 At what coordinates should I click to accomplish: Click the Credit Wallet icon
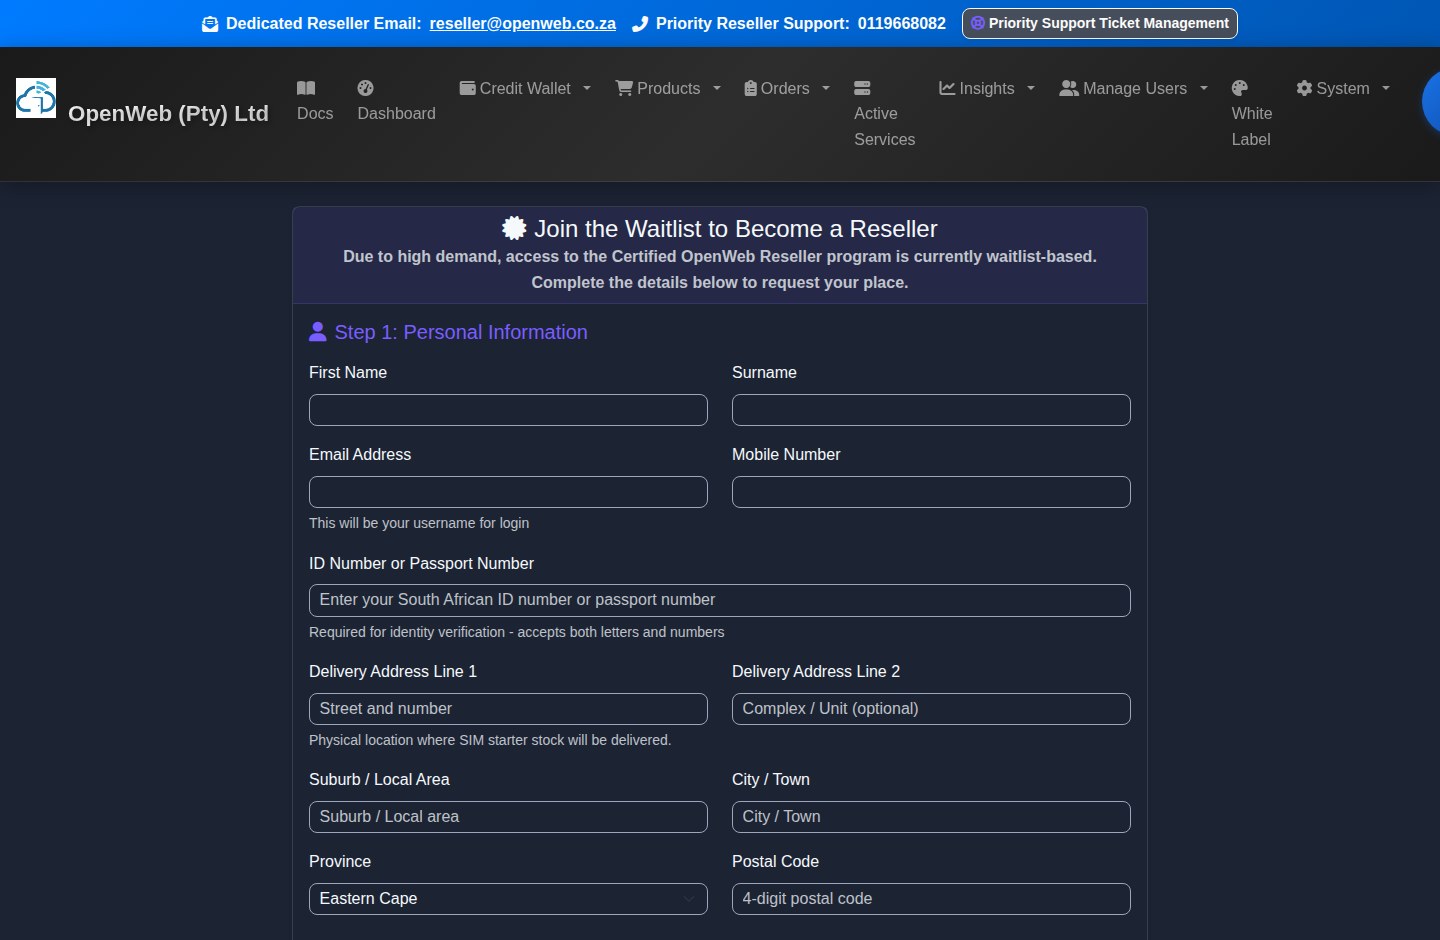467,88
